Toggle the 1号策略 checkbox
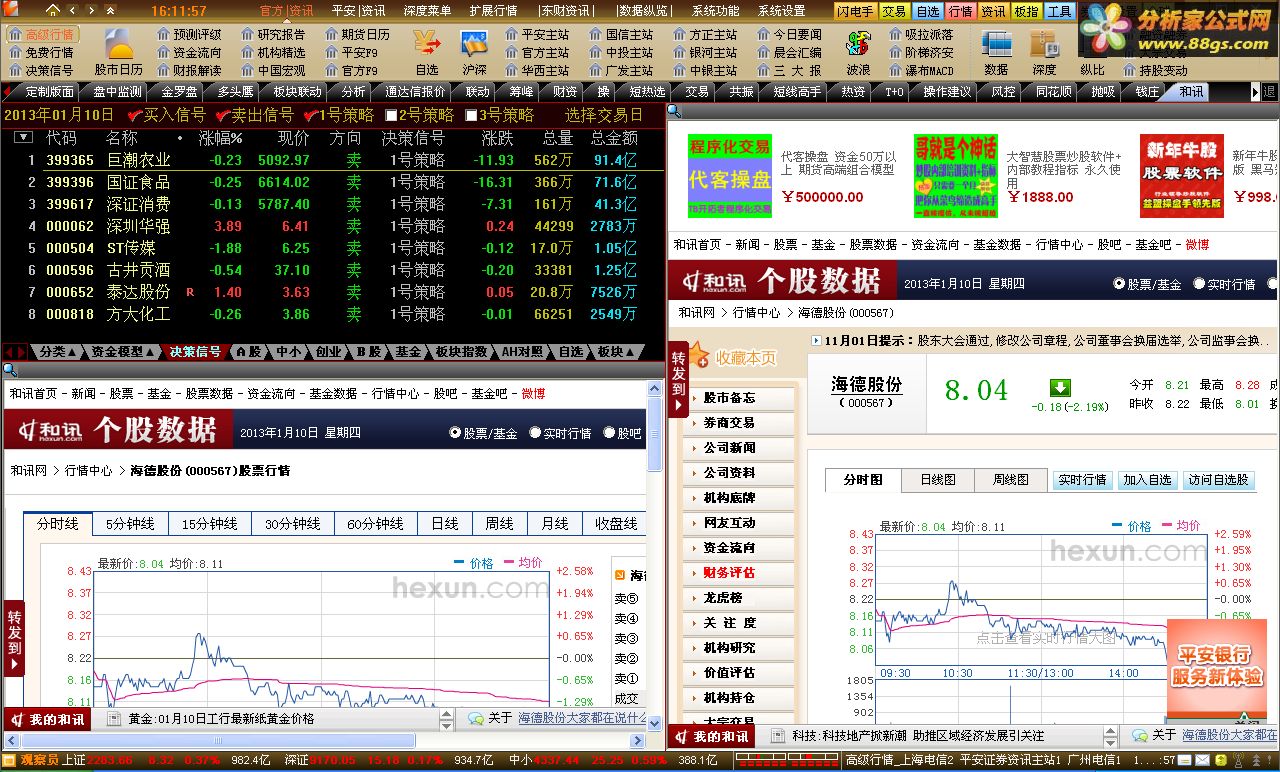Image resolution: width=1280 pixels, height=772 pixels. point(310,115)
